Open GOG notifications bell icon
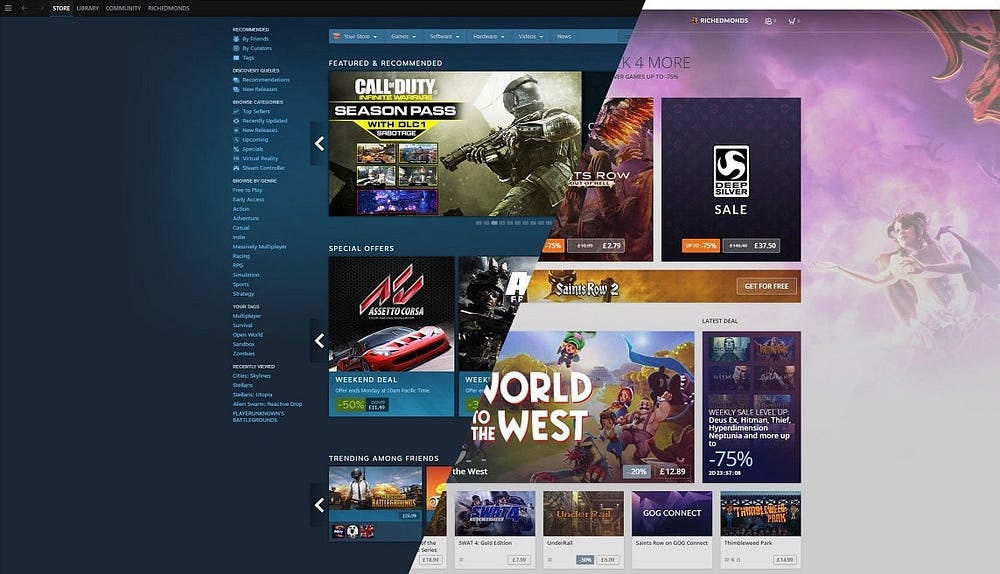 tap(768, 21)
